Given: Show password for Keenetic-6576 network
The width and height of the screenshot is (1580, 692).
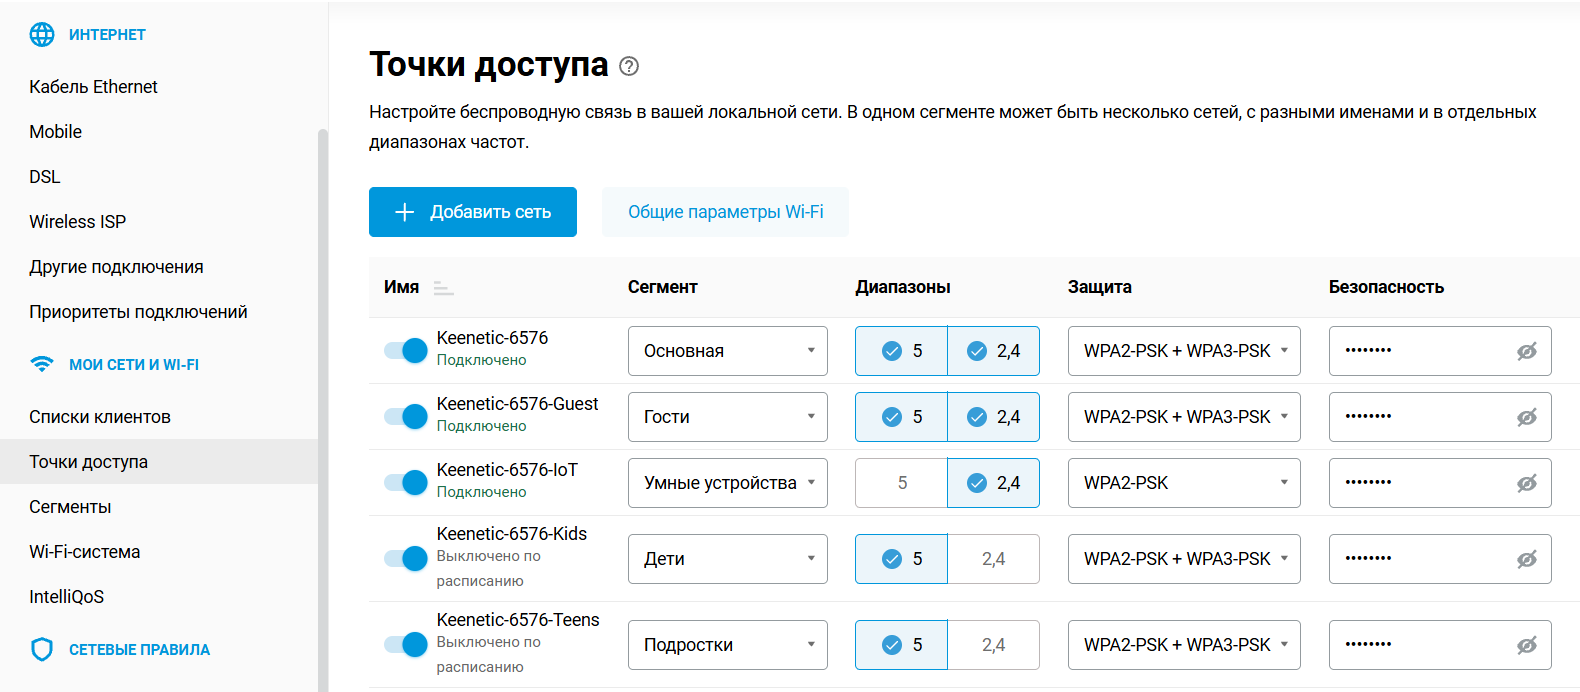Looking at the screenshot, I should (1526, 351).
